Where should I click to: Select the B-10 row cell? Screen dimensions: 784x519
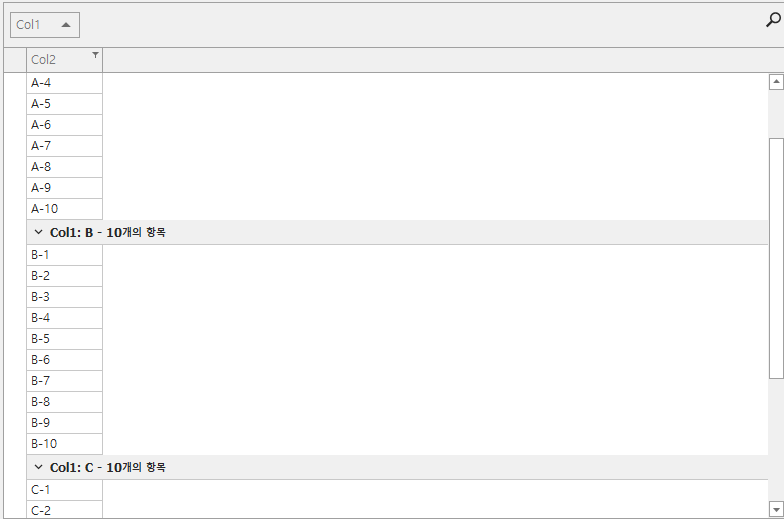[64, 444]
